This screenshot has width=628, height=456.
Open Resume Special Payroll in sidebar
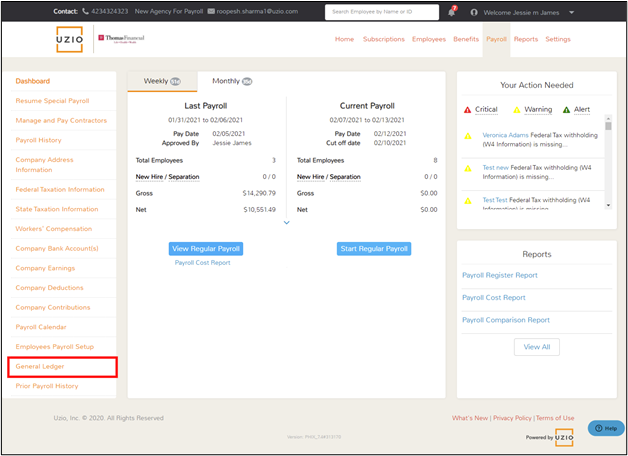pos(52,101)
